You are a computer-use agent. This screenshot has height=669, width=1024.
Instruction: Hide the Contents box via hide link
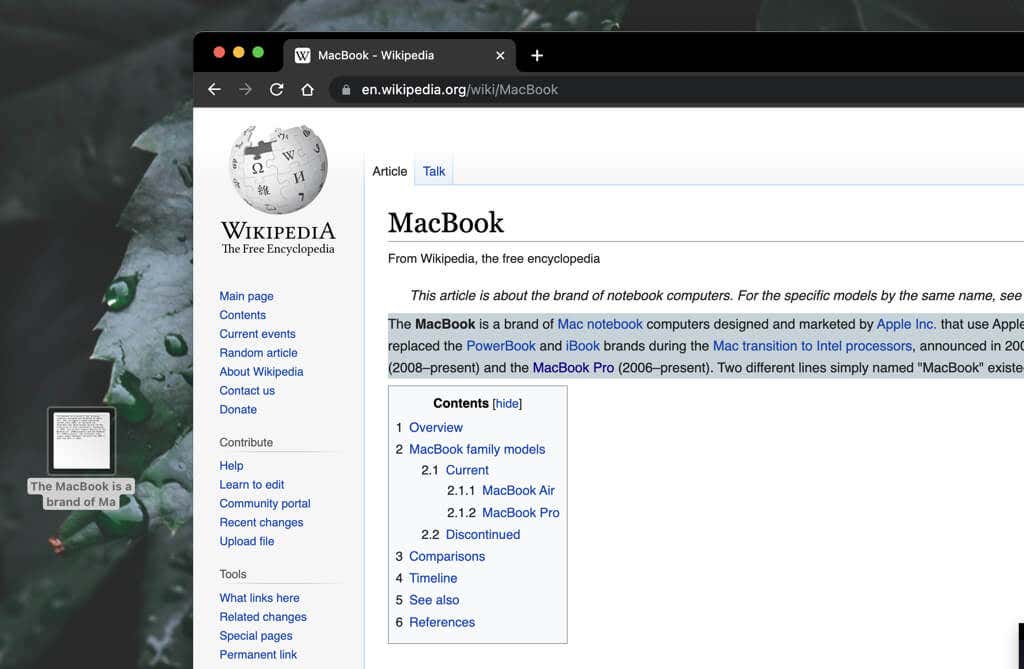507,404
